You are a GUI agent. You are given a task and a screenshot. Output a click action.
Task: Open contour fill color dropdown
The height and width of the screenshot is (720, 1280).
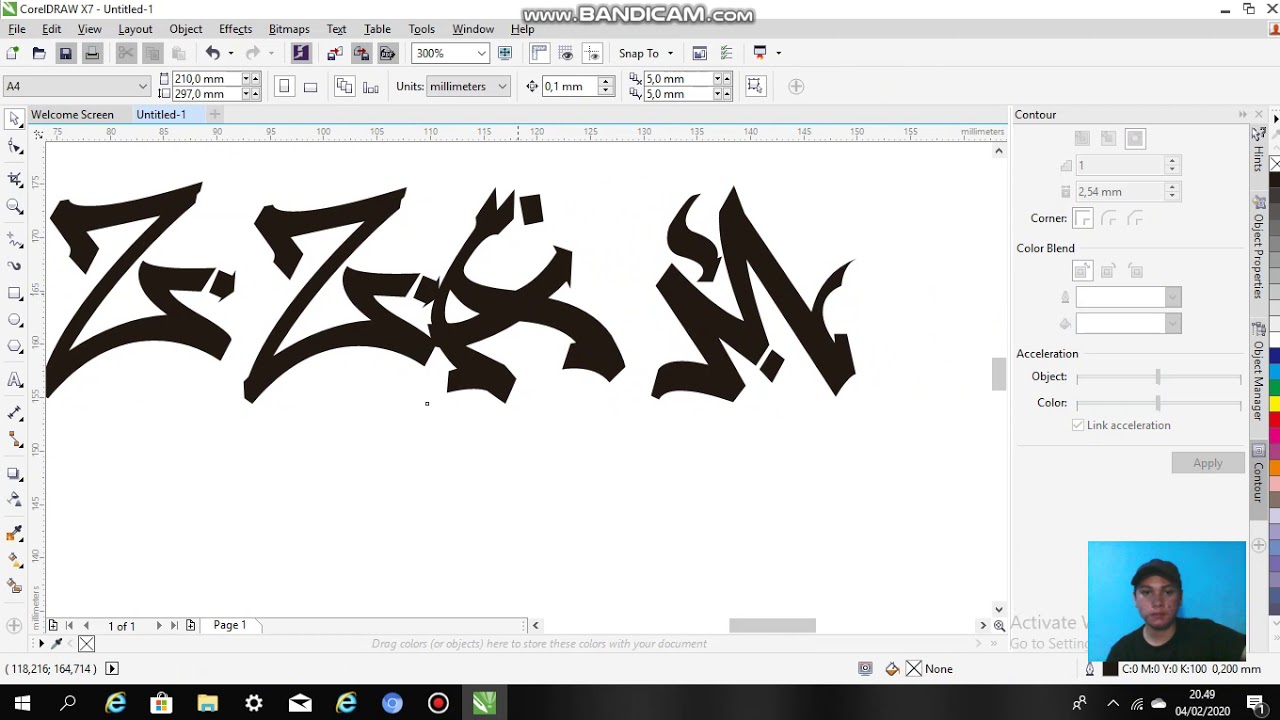[x=1173, y=323]
